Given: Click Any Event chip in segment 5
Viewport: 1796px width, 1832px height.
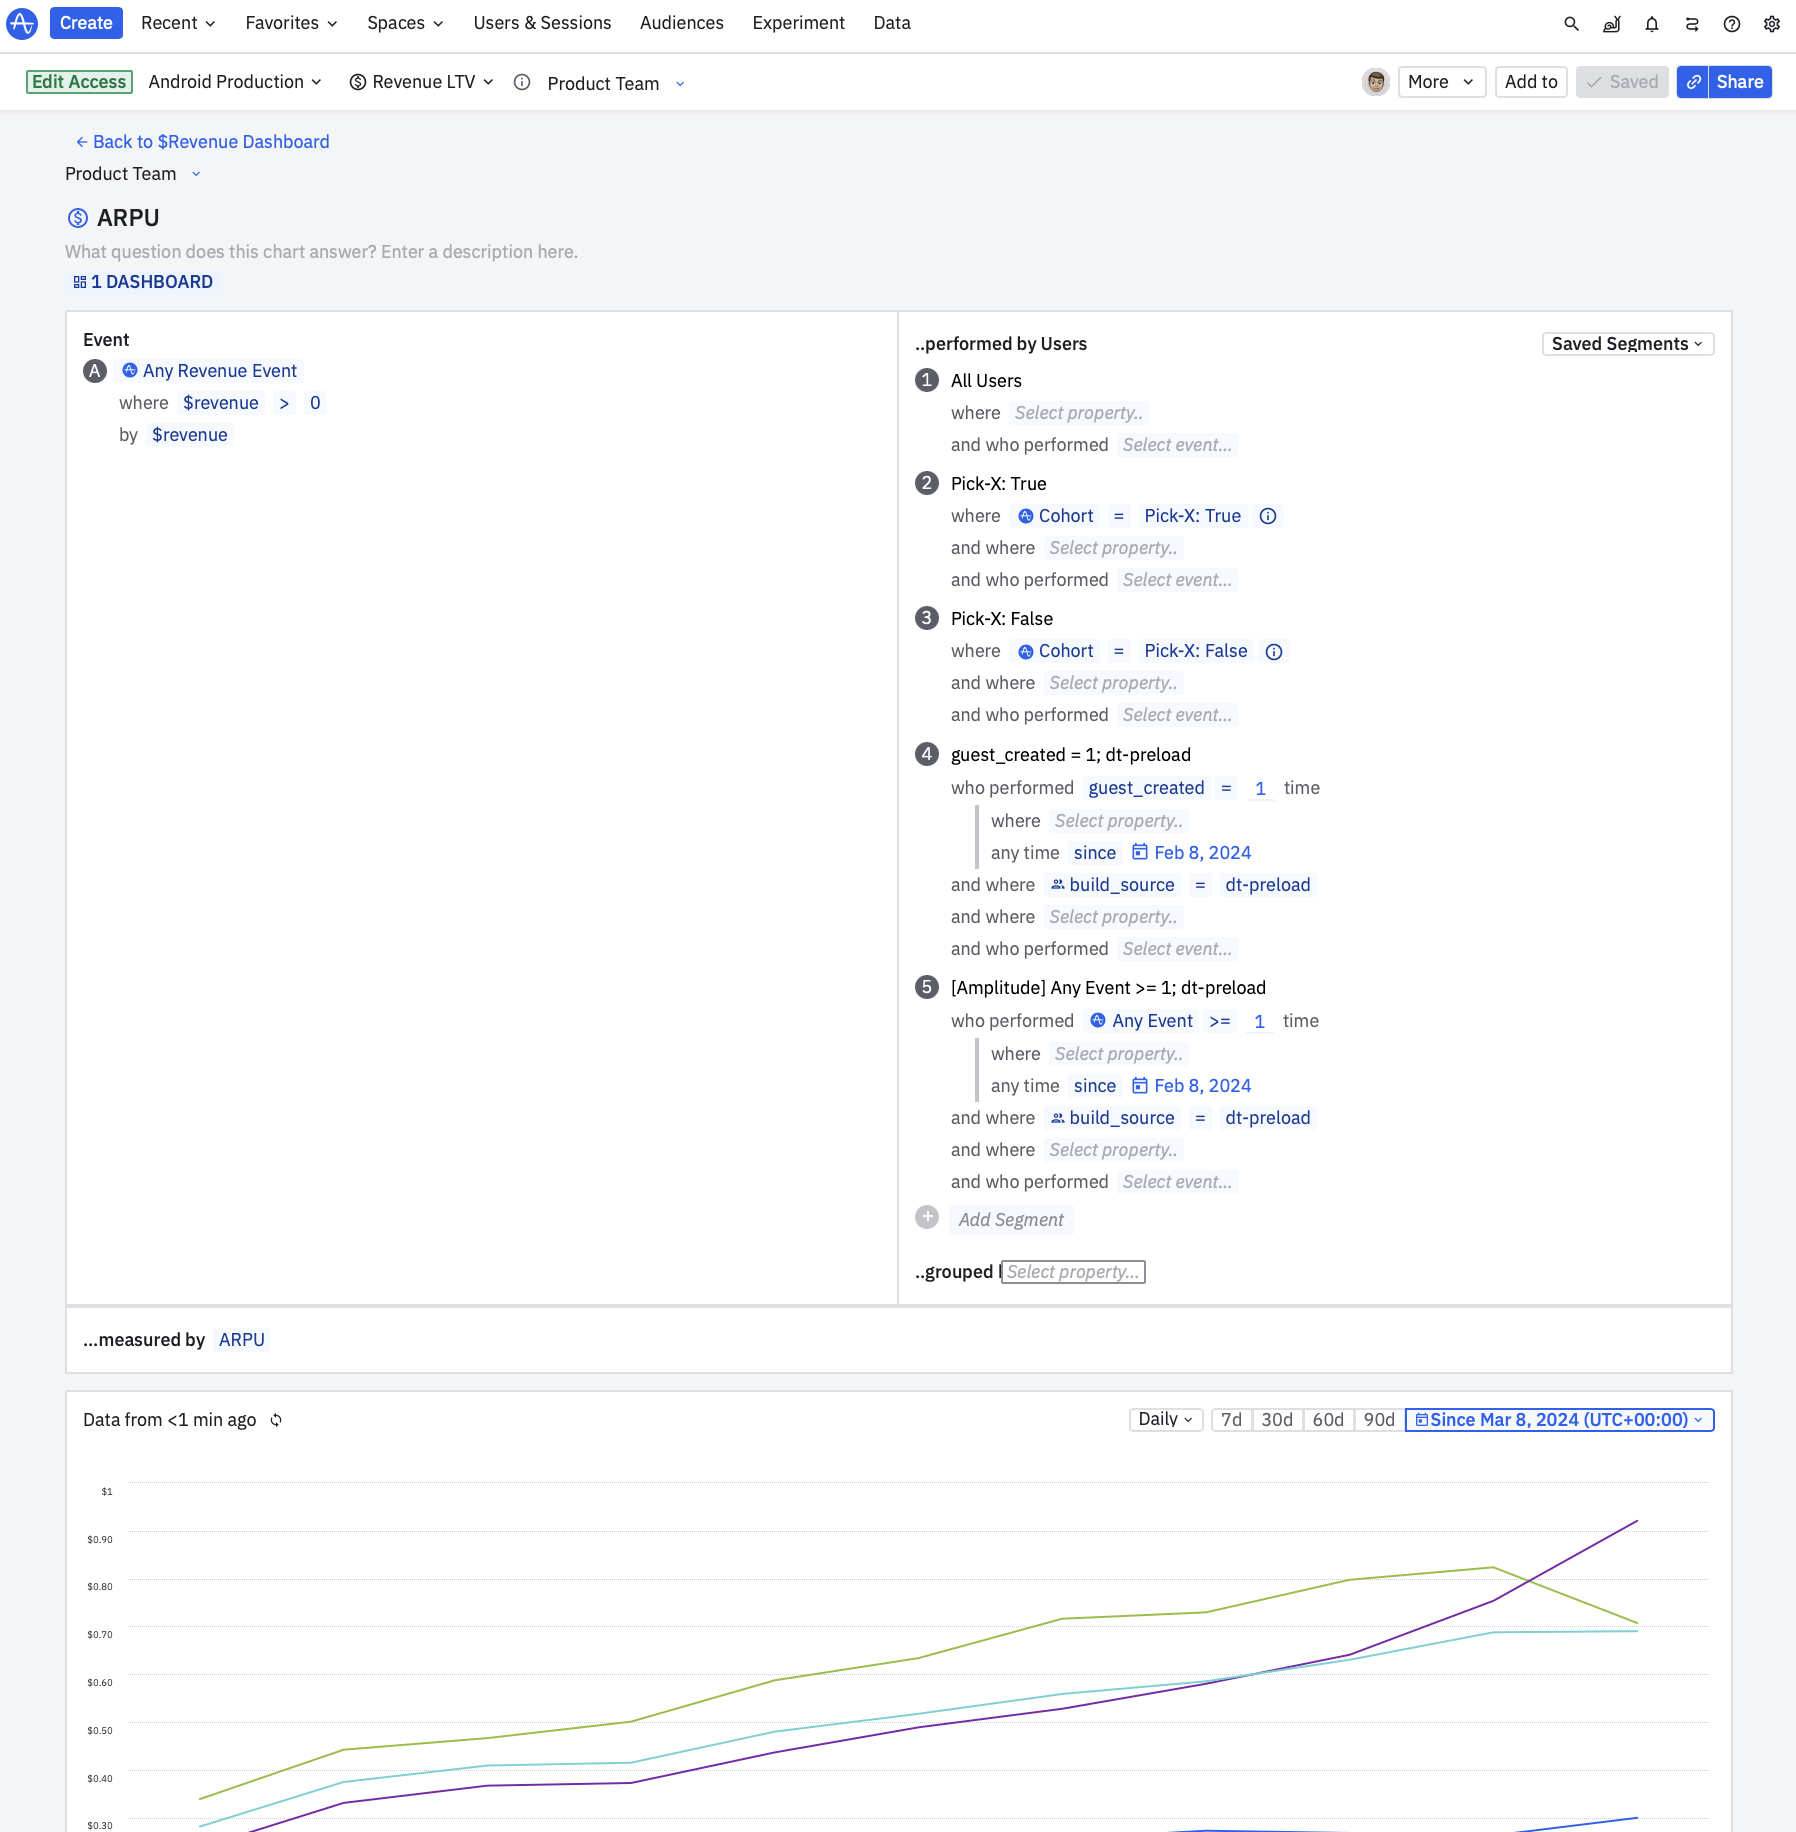Looking at the screenshot, I should (x=1142, y=1021).
